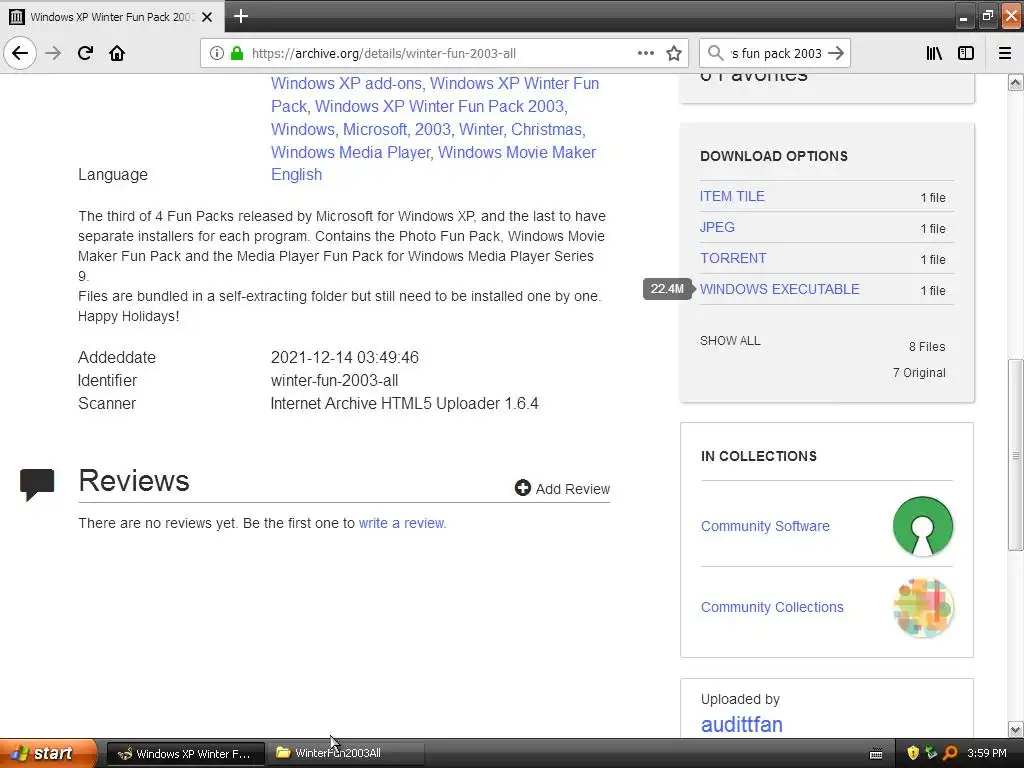Click the search bar magnifier icon

tap(716, 53)
